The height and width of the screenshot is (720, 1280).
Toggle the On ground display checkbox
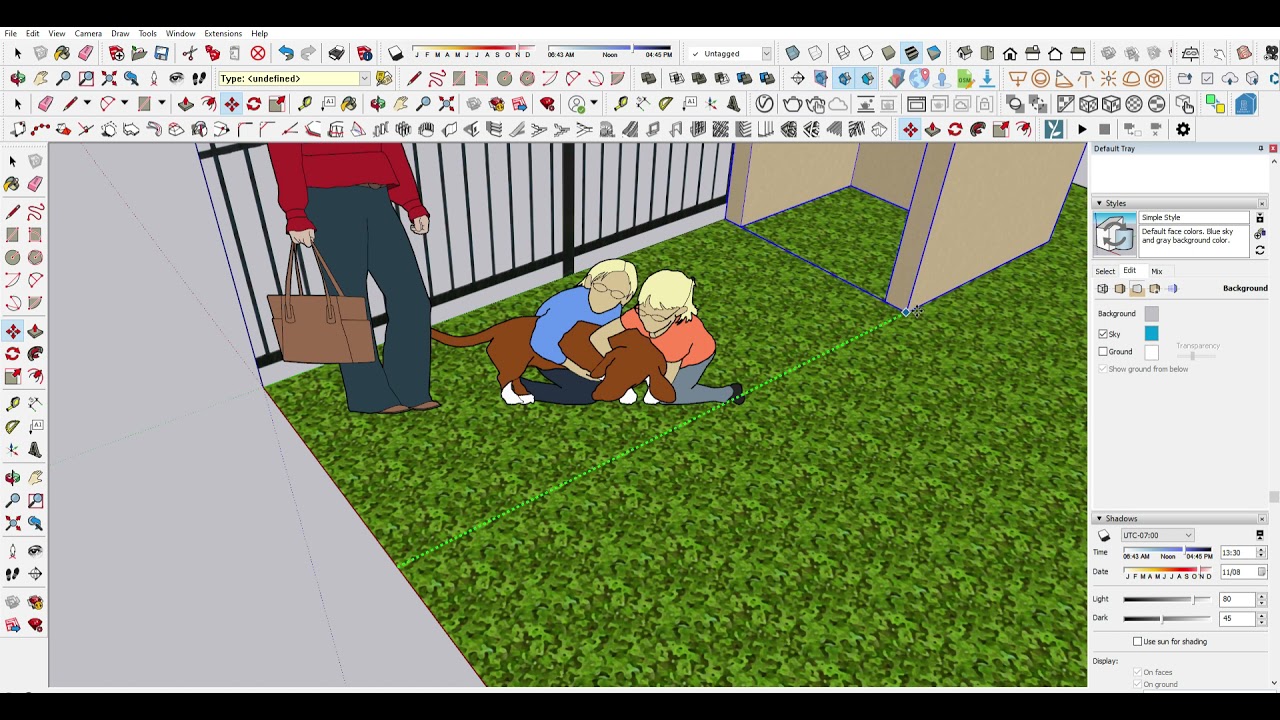pos(1138,684)
